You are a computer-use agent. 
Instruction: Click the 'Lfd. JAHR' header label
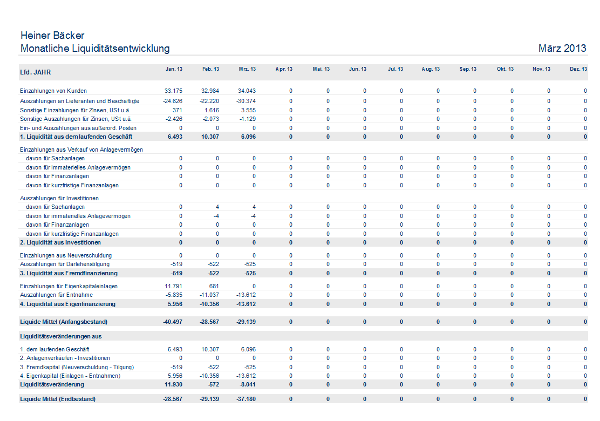point(35,72)
